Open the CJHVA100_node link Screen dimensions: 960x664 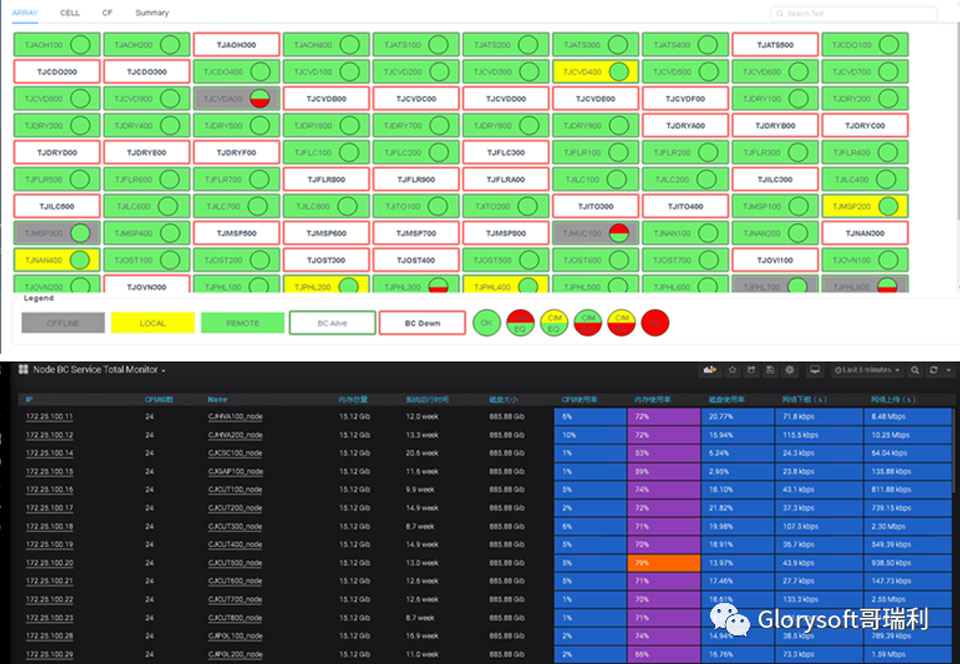(235, 416)
